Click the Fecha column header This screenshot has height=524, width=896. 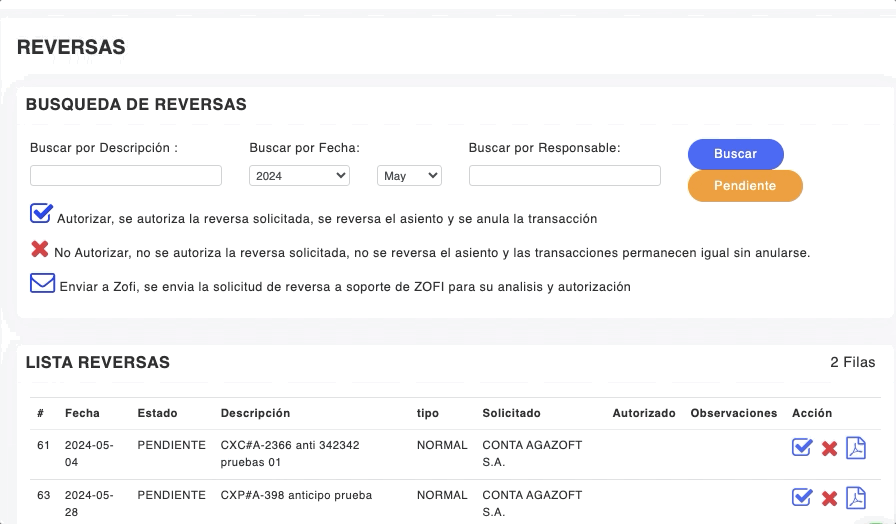tap(82, 413)
